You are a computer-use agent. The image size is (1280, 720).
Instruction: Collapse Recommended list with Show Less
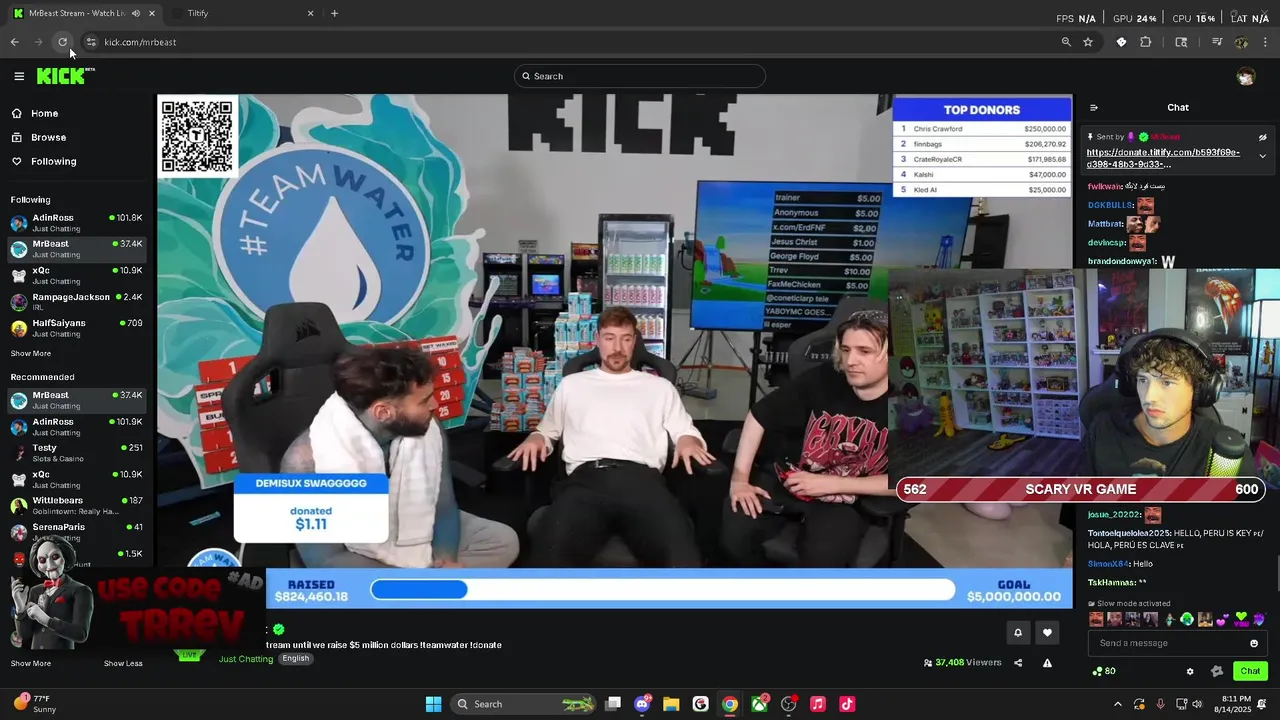123,663
